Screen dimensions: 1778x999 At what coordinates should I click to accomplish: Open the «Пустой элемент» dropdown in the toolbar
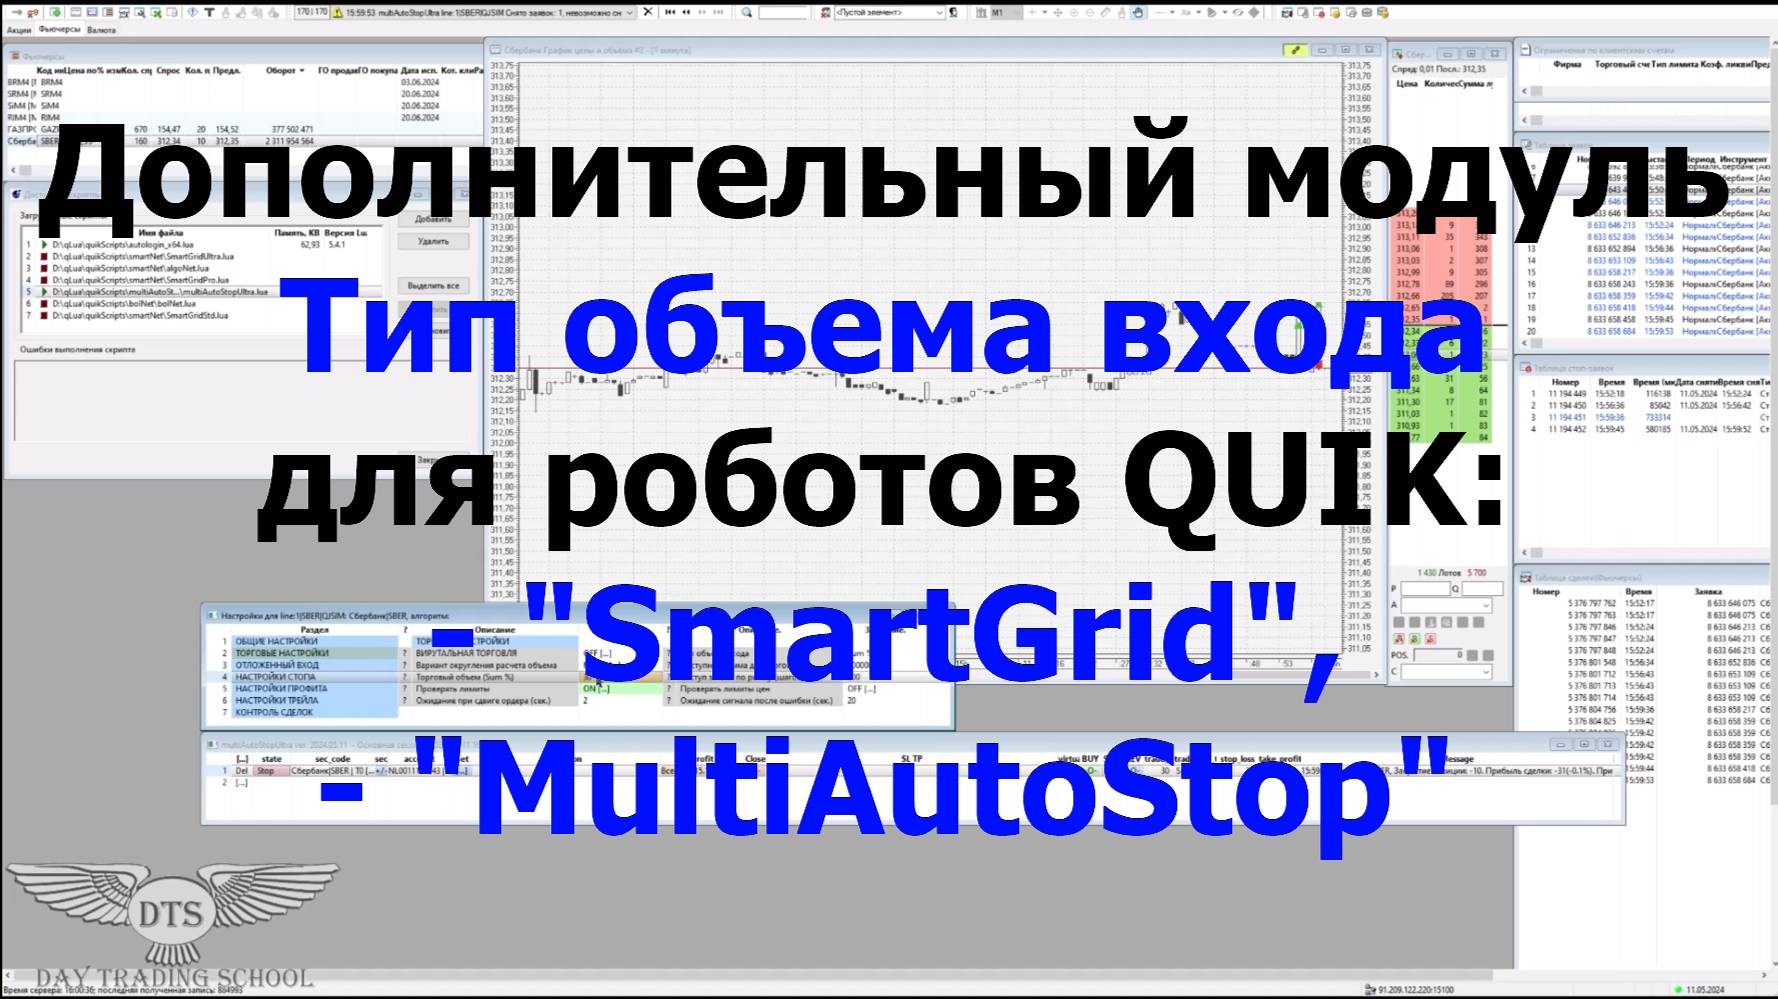[938, 13]
